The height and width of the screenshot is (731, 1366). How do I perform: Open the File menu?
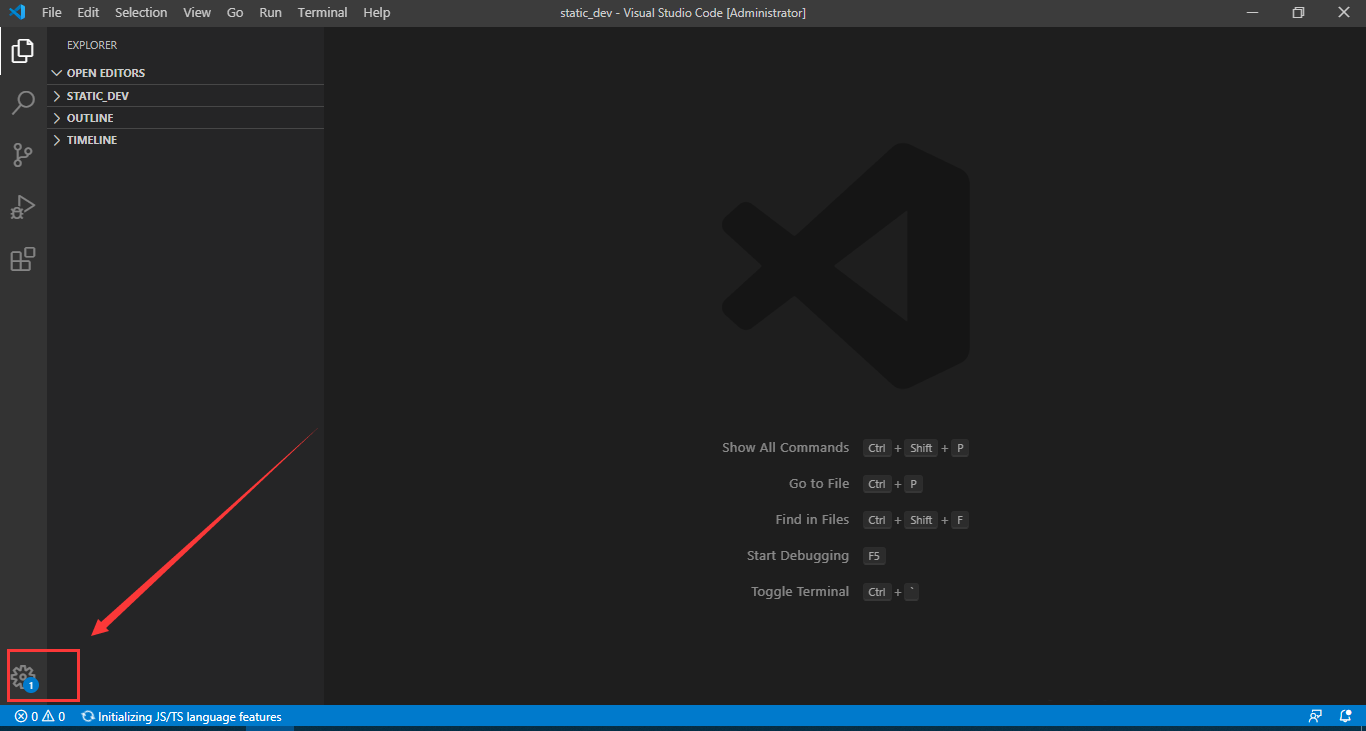[x=52, y=13]
